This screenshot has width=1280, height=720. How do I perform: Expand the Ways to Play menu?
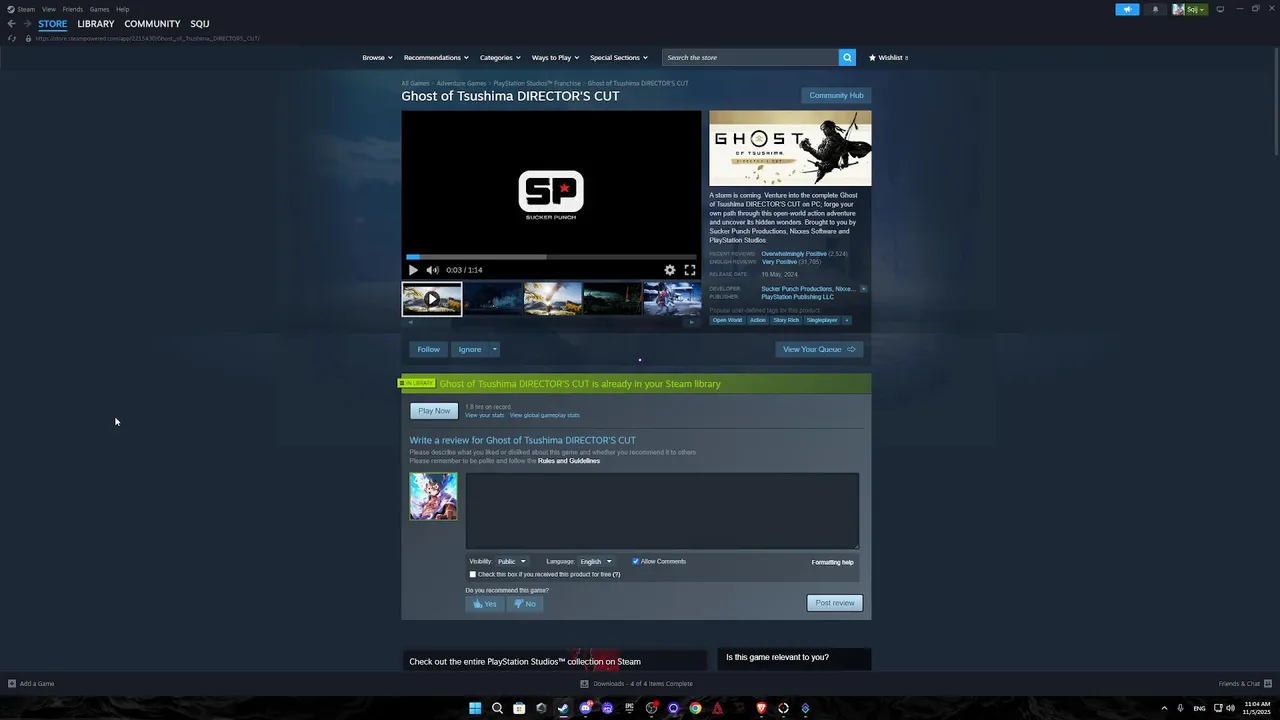click(x=555, y=57)
